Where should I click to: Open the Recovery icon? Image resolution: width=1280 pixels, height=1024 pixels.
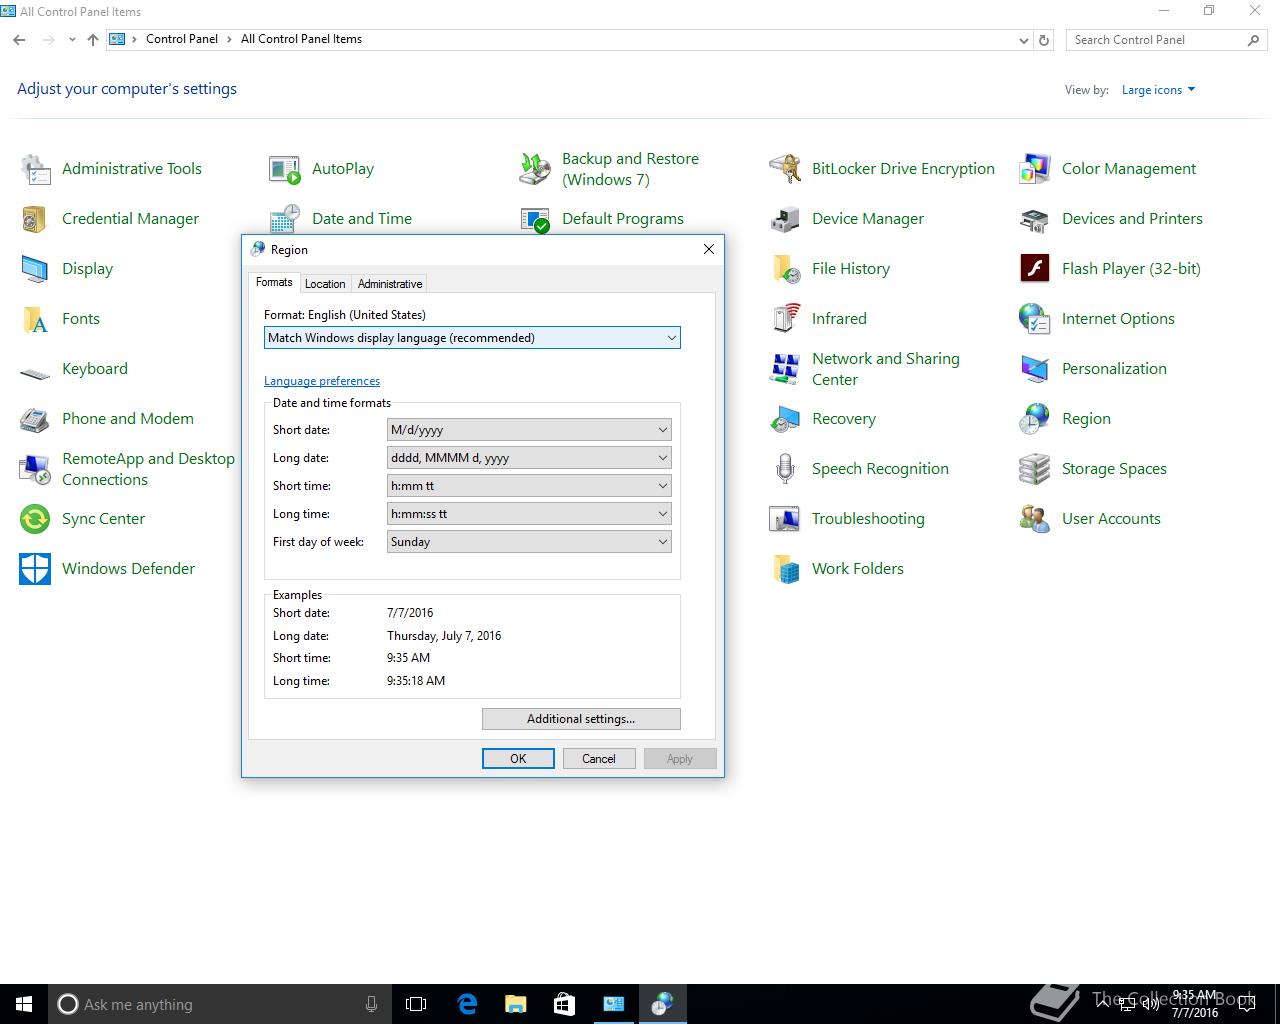785,419
